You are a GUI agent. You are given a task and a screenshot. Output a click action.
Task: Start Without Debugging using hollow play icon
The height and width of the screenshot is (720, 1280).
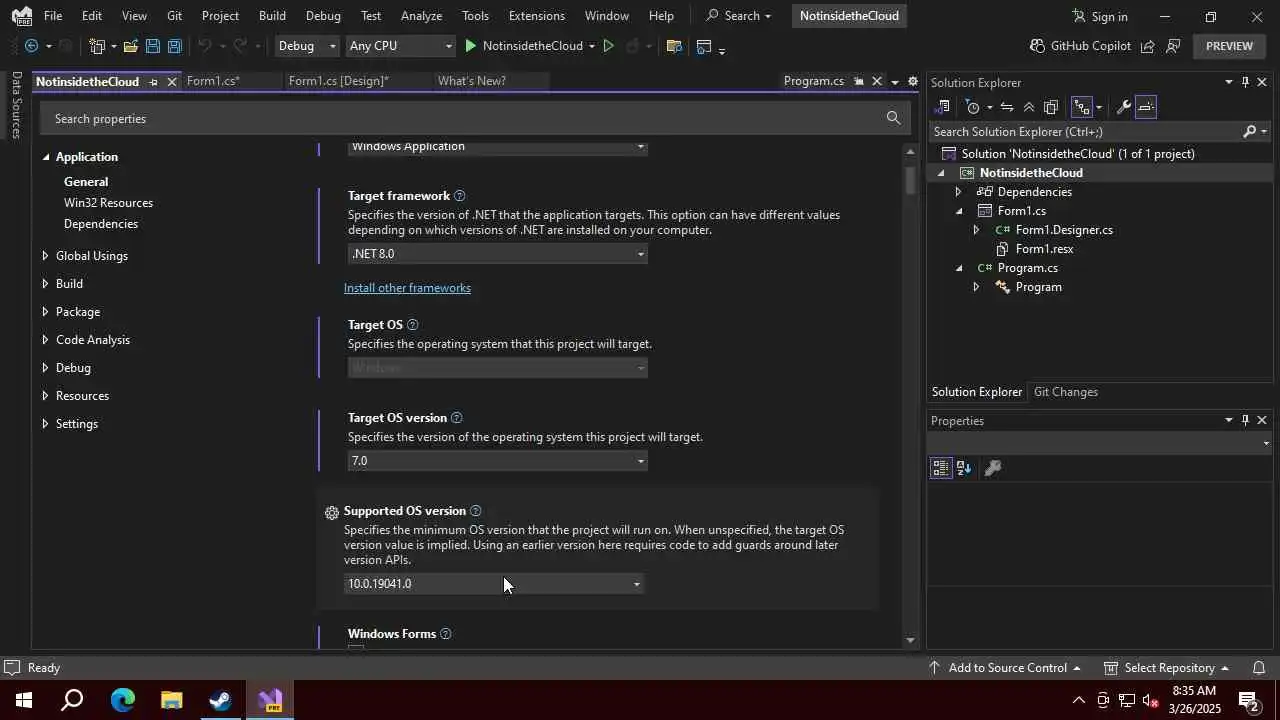pos(607,46)
